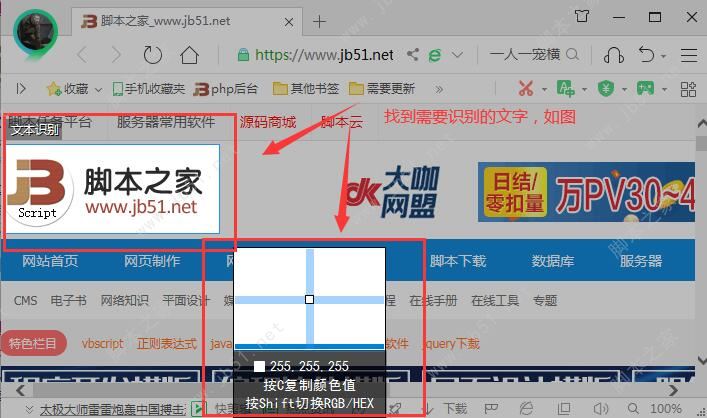Open the 正则表达式 link
Screen dimensions: 707x418
167,344
